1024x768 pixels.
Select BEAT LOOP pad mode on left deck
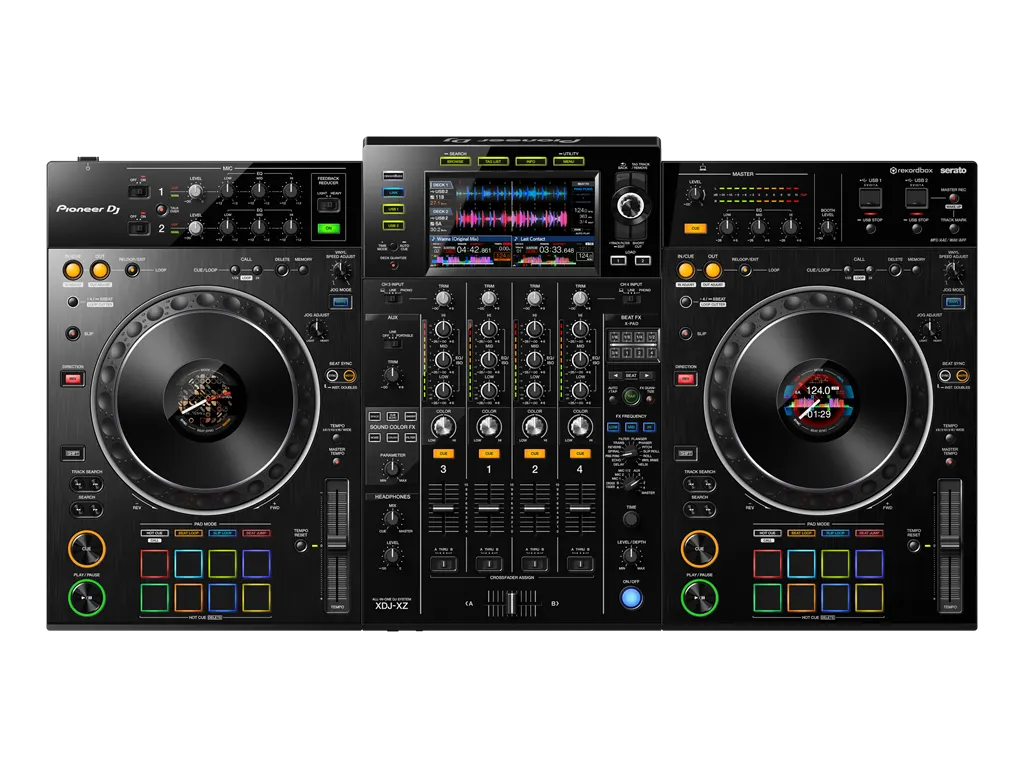point(189,534)
